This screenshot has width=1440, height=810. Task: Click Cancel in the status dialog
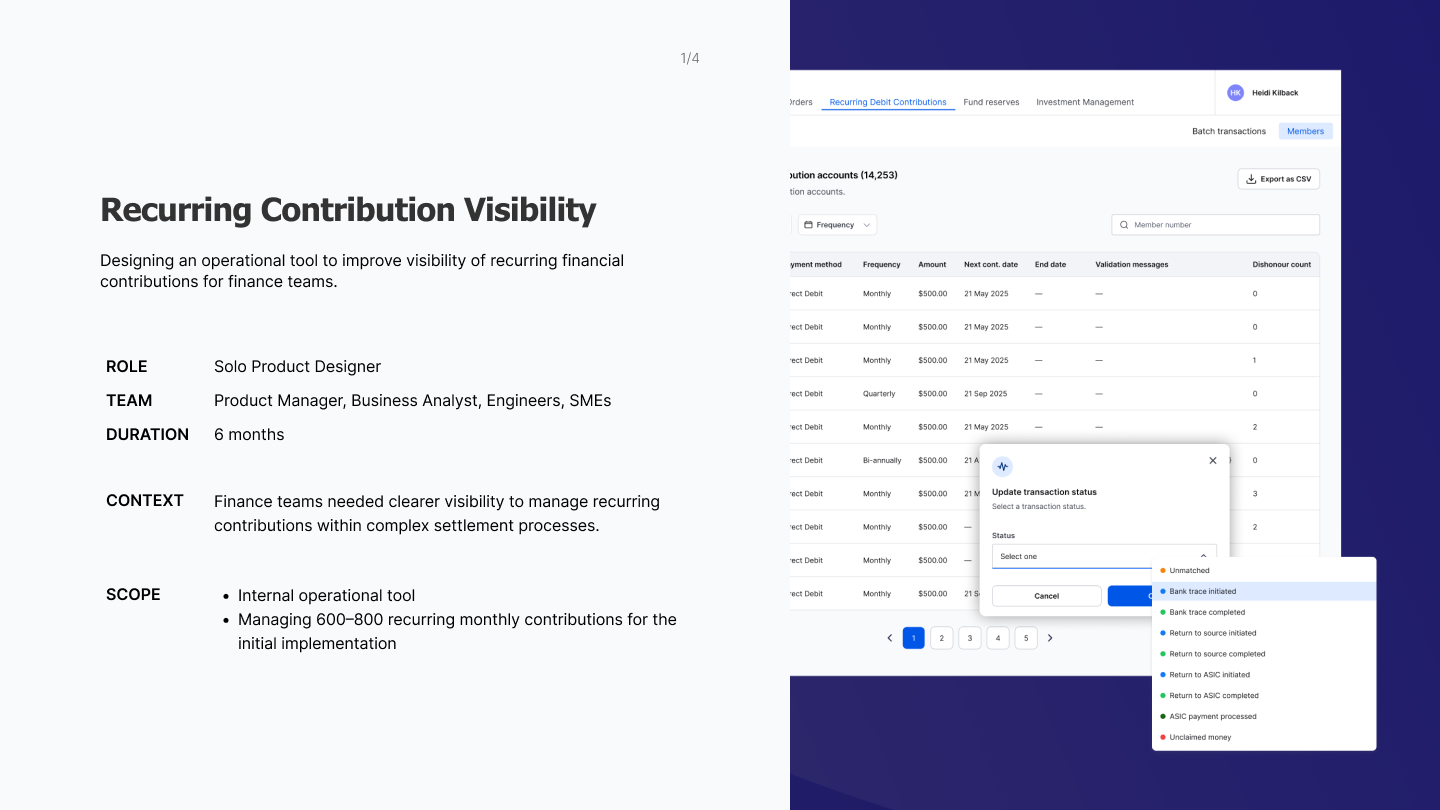[1046, 596]
